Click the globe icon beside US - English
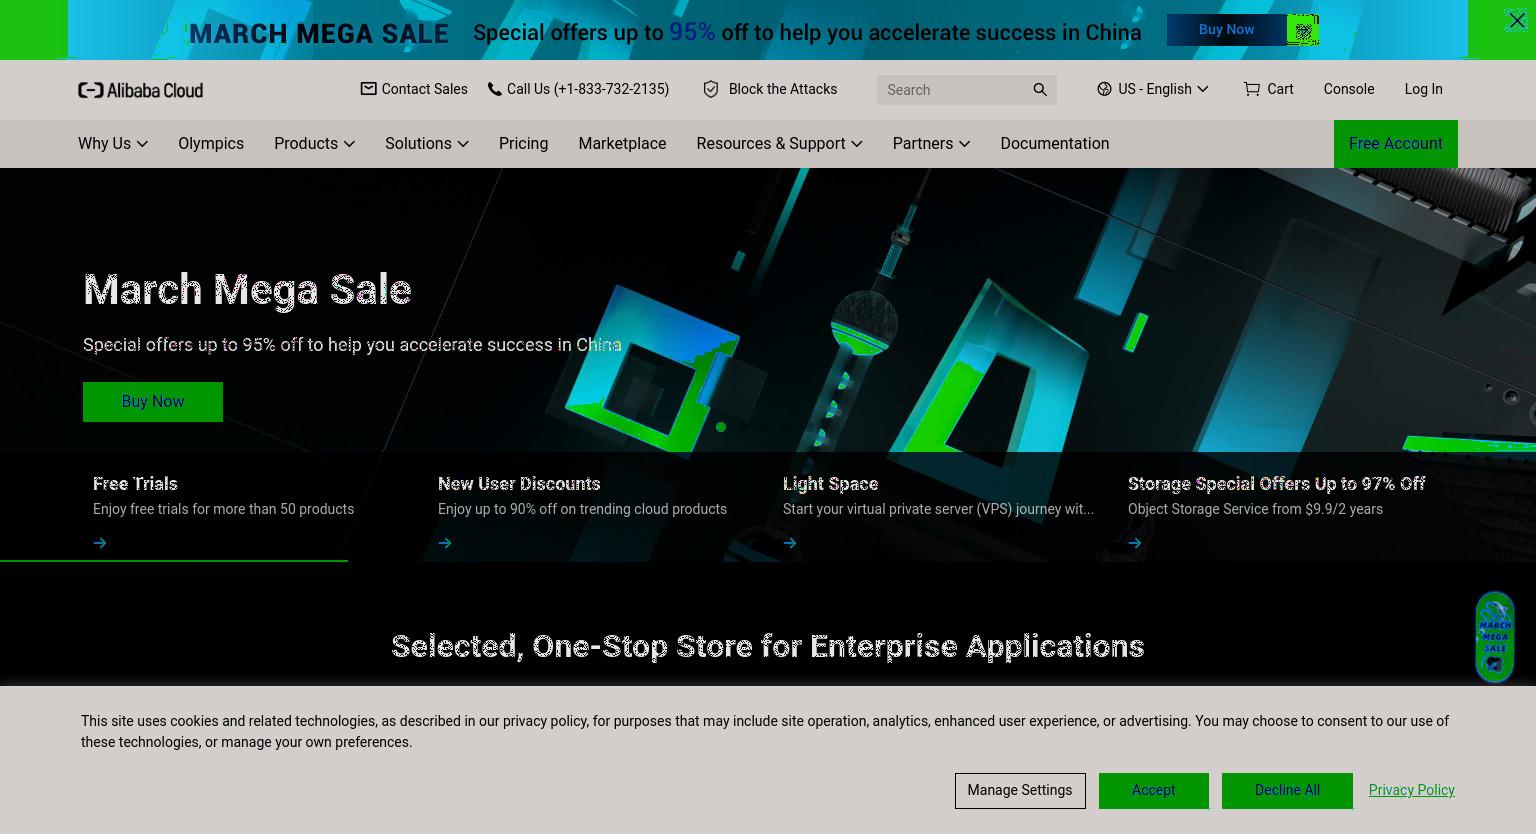1536x834 pixels. click(x=1104, y=89)
